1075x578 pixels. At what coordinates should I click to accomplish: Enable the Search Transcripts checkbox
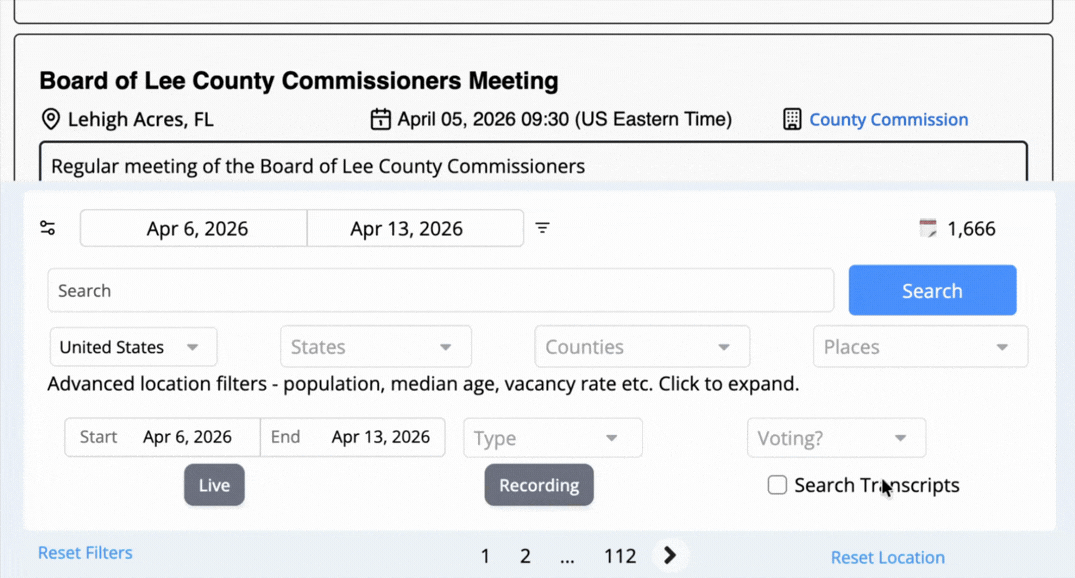click(777, 485)
